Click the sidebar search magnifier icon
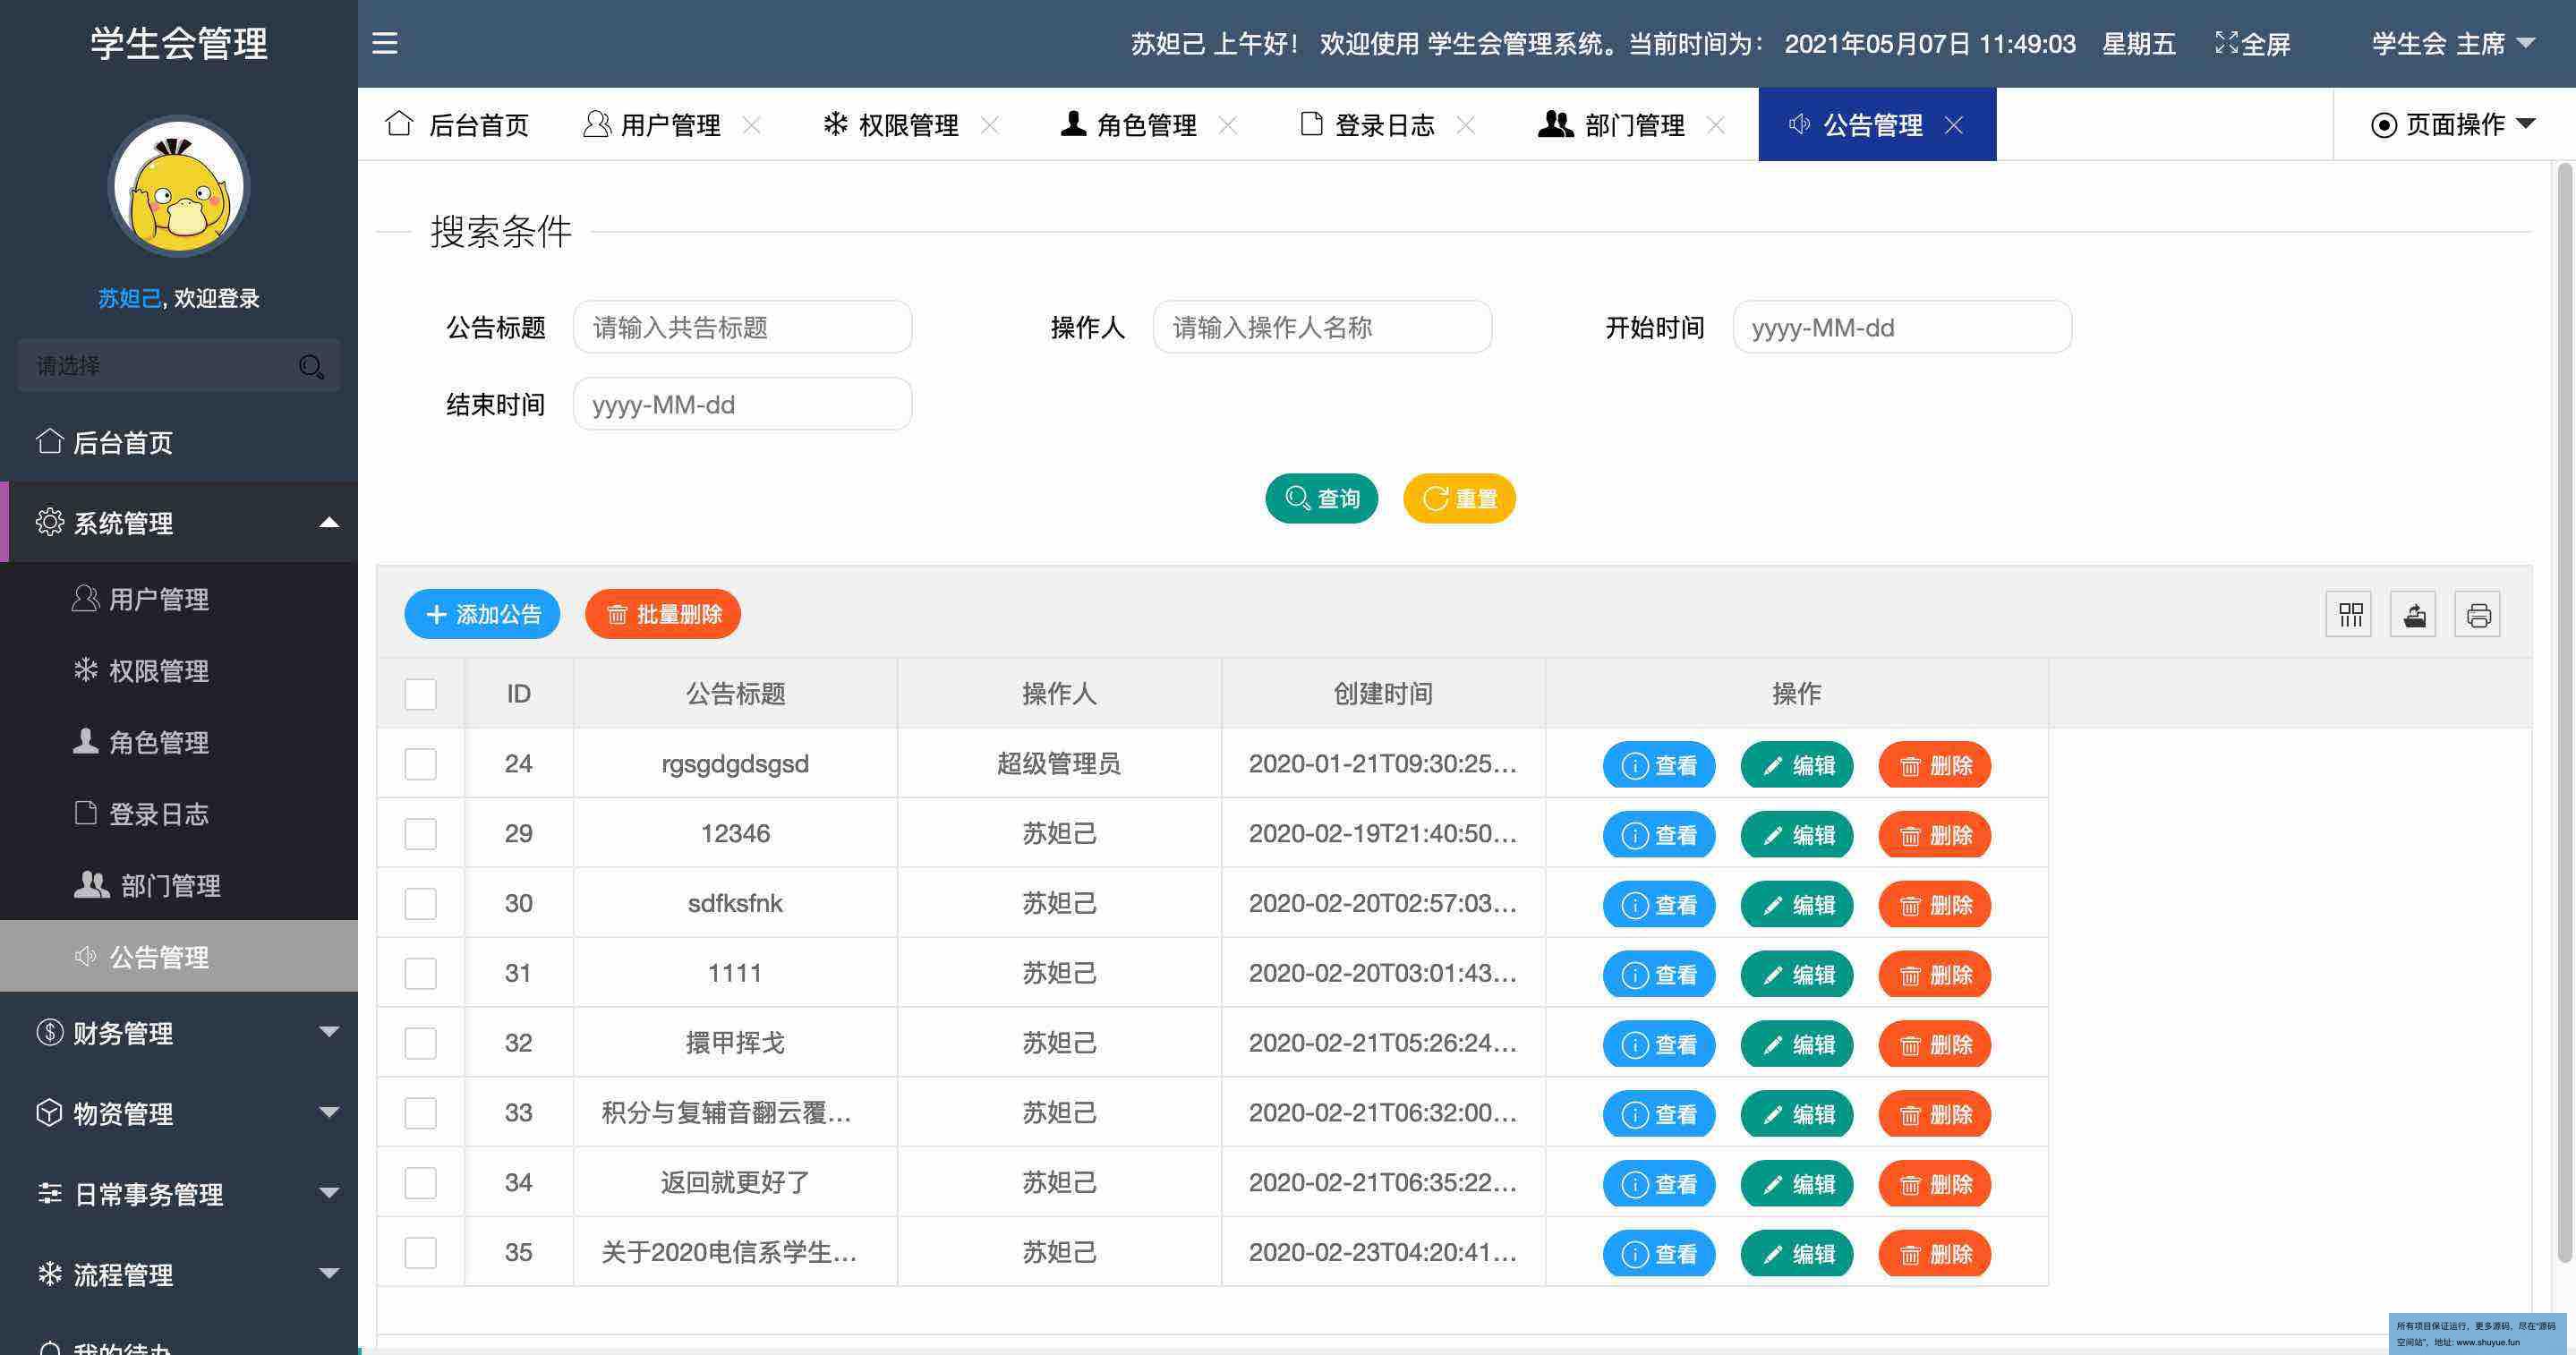Viewport: 2576px width, 1355px height. [x=311, y=366]
